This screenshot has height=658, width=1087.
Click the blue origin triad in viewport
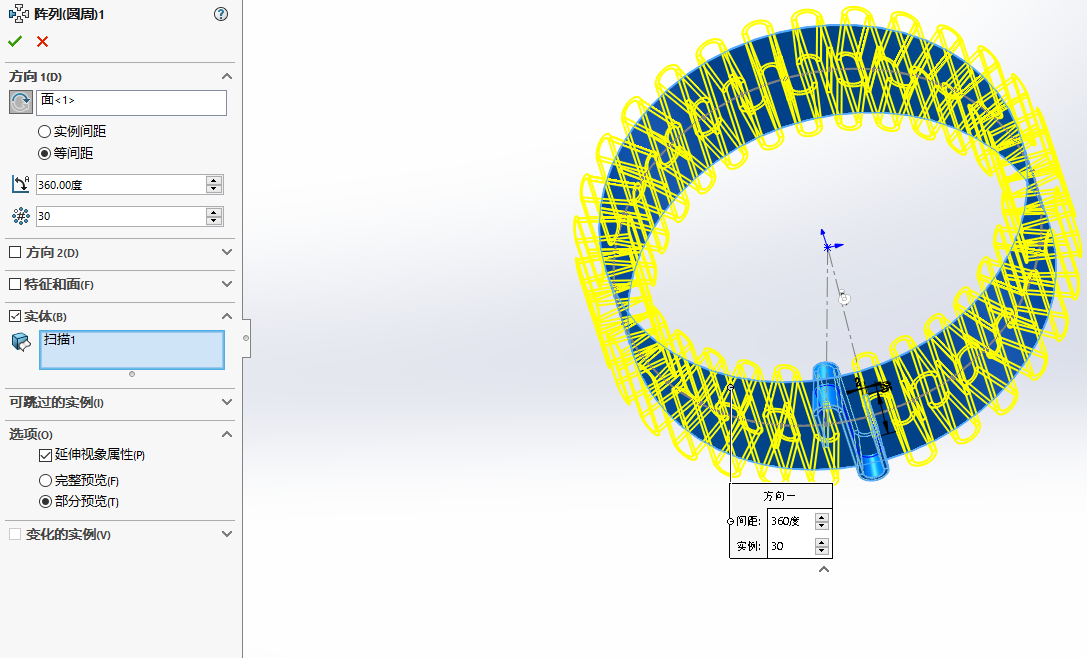tap(828, 245)
